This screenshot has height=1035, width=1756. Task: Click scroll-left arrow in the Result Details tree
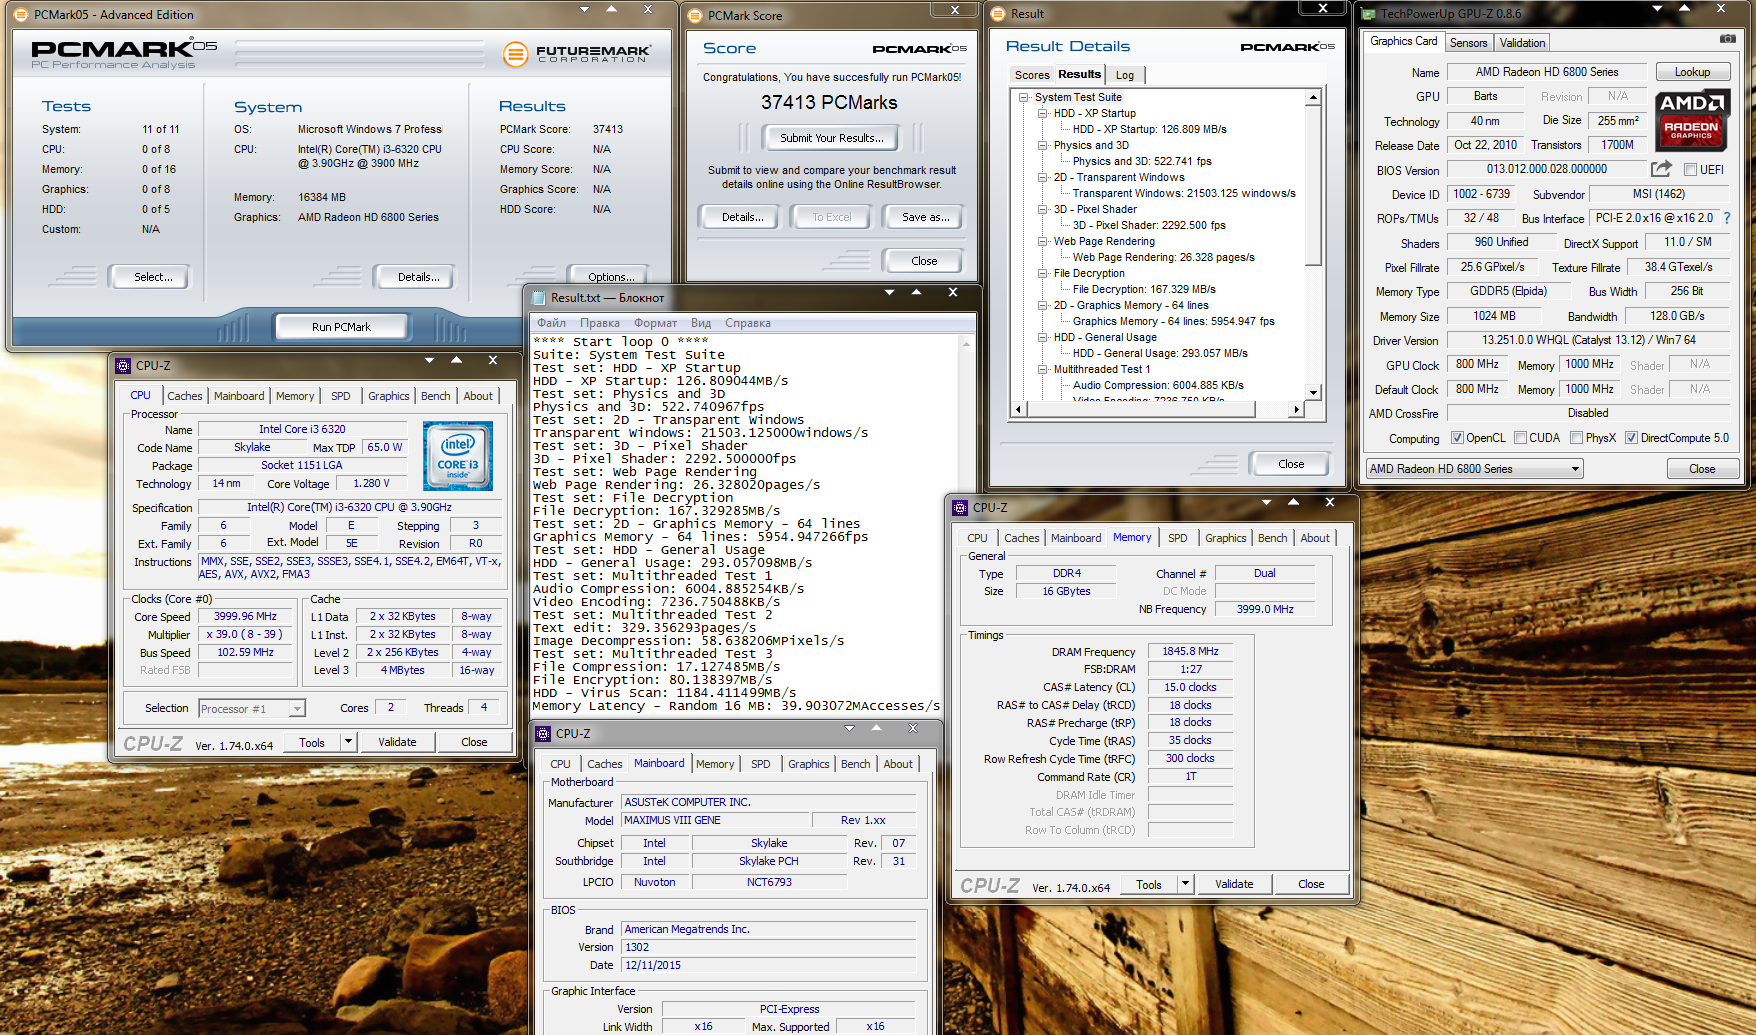tap(1019, 409)
